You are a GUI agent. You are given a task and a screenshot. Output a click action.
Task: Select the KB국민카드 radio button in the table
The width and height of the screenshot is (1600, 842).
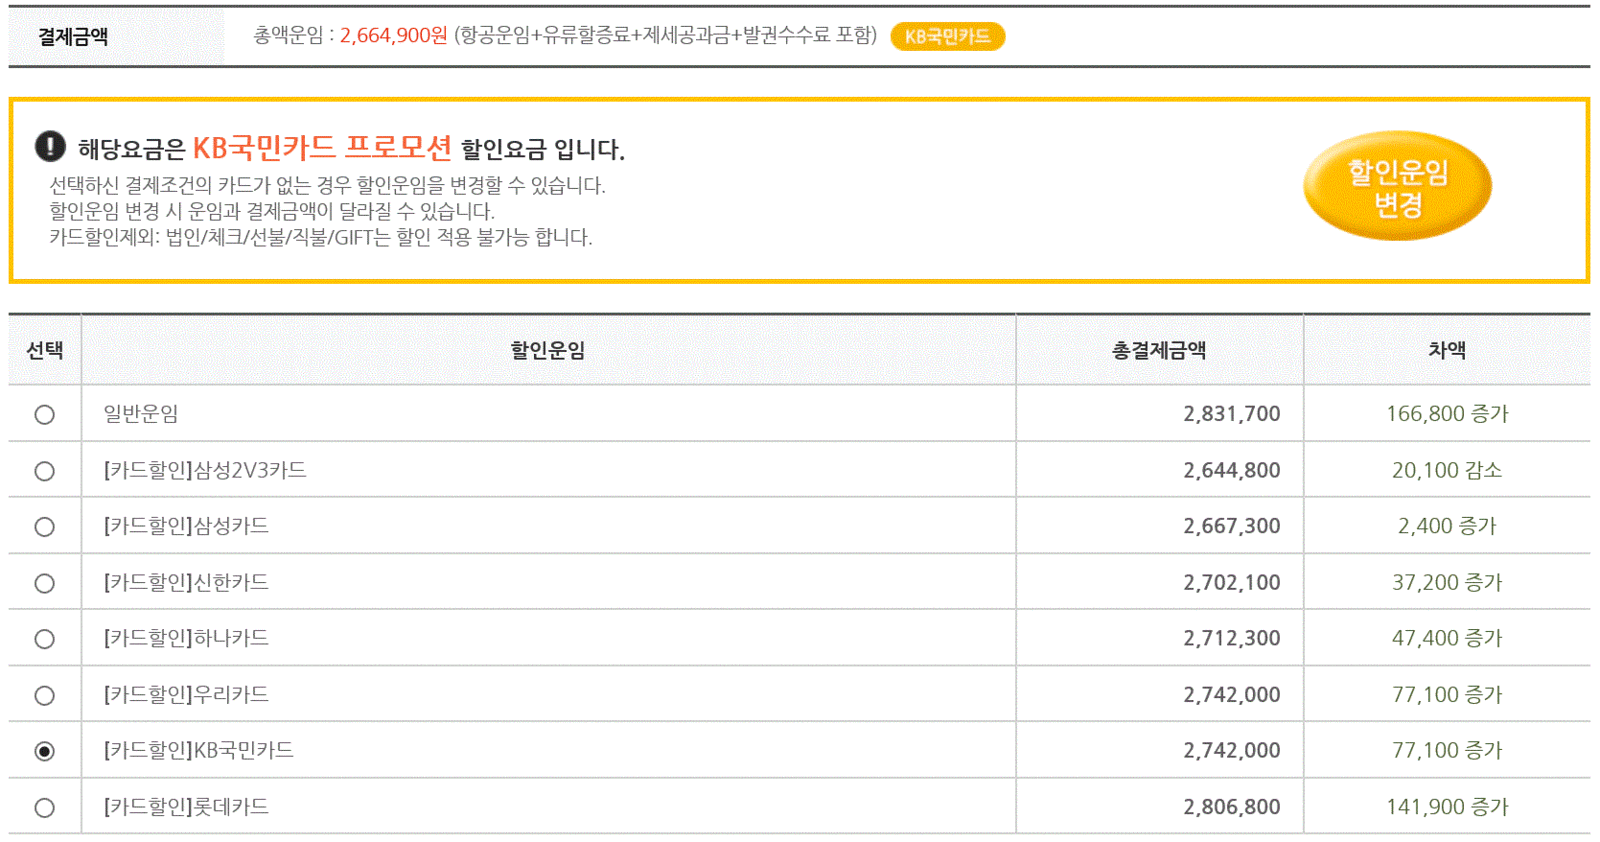pos(44,751)
